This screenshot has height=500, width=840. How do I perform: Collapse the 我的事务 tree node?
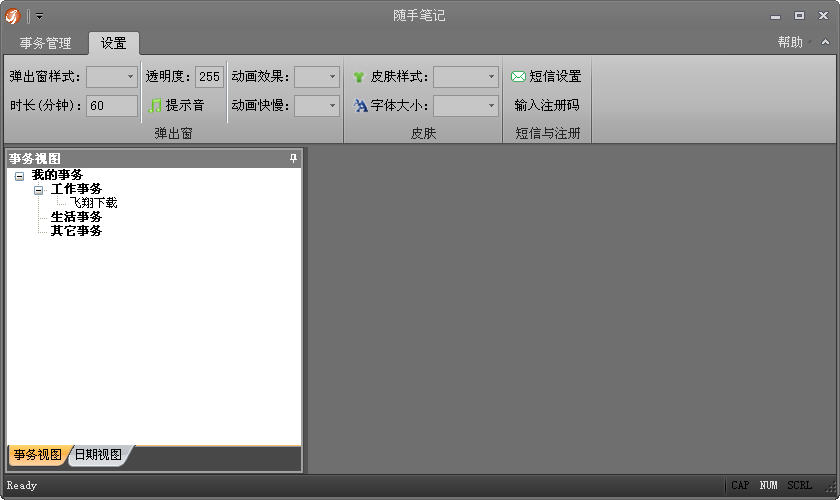(x=20, y=176)
